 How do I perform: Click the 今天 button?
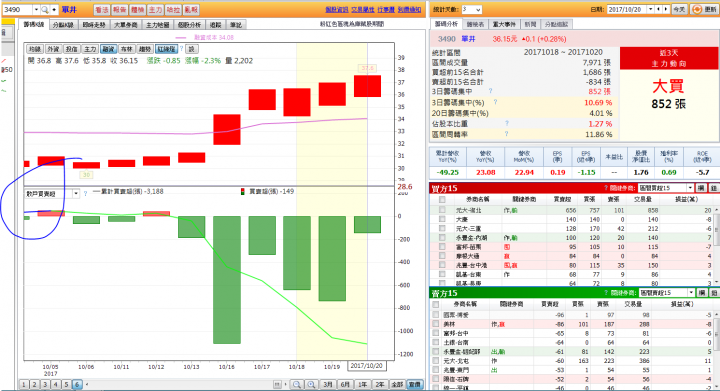click(x=679, y=10)
